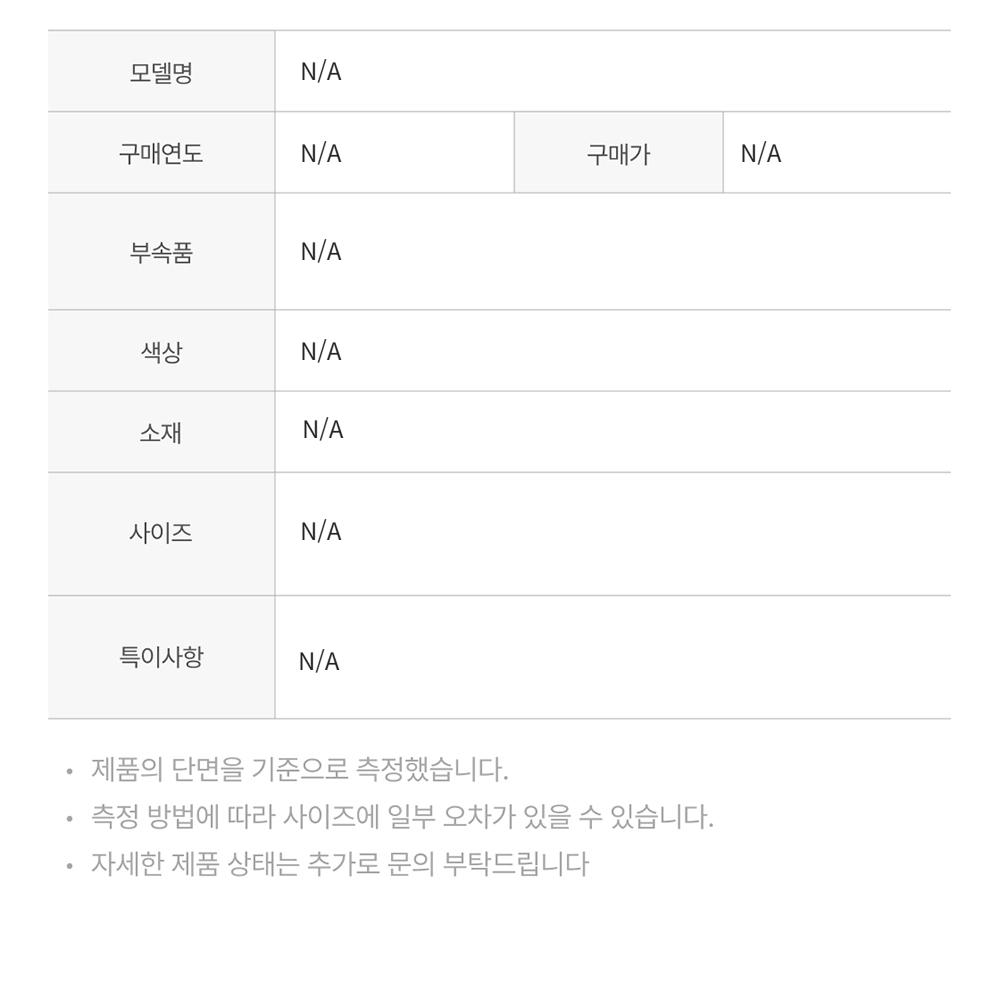
Task: Select the N/A value for 구매연도
Action: coord(321,153)
